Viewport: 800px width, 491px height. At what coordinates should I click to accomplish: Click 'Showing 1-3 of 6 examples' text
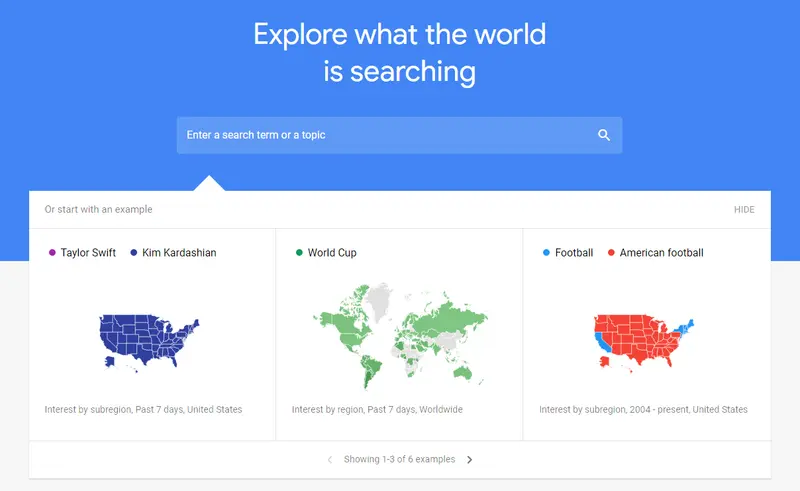399,460
